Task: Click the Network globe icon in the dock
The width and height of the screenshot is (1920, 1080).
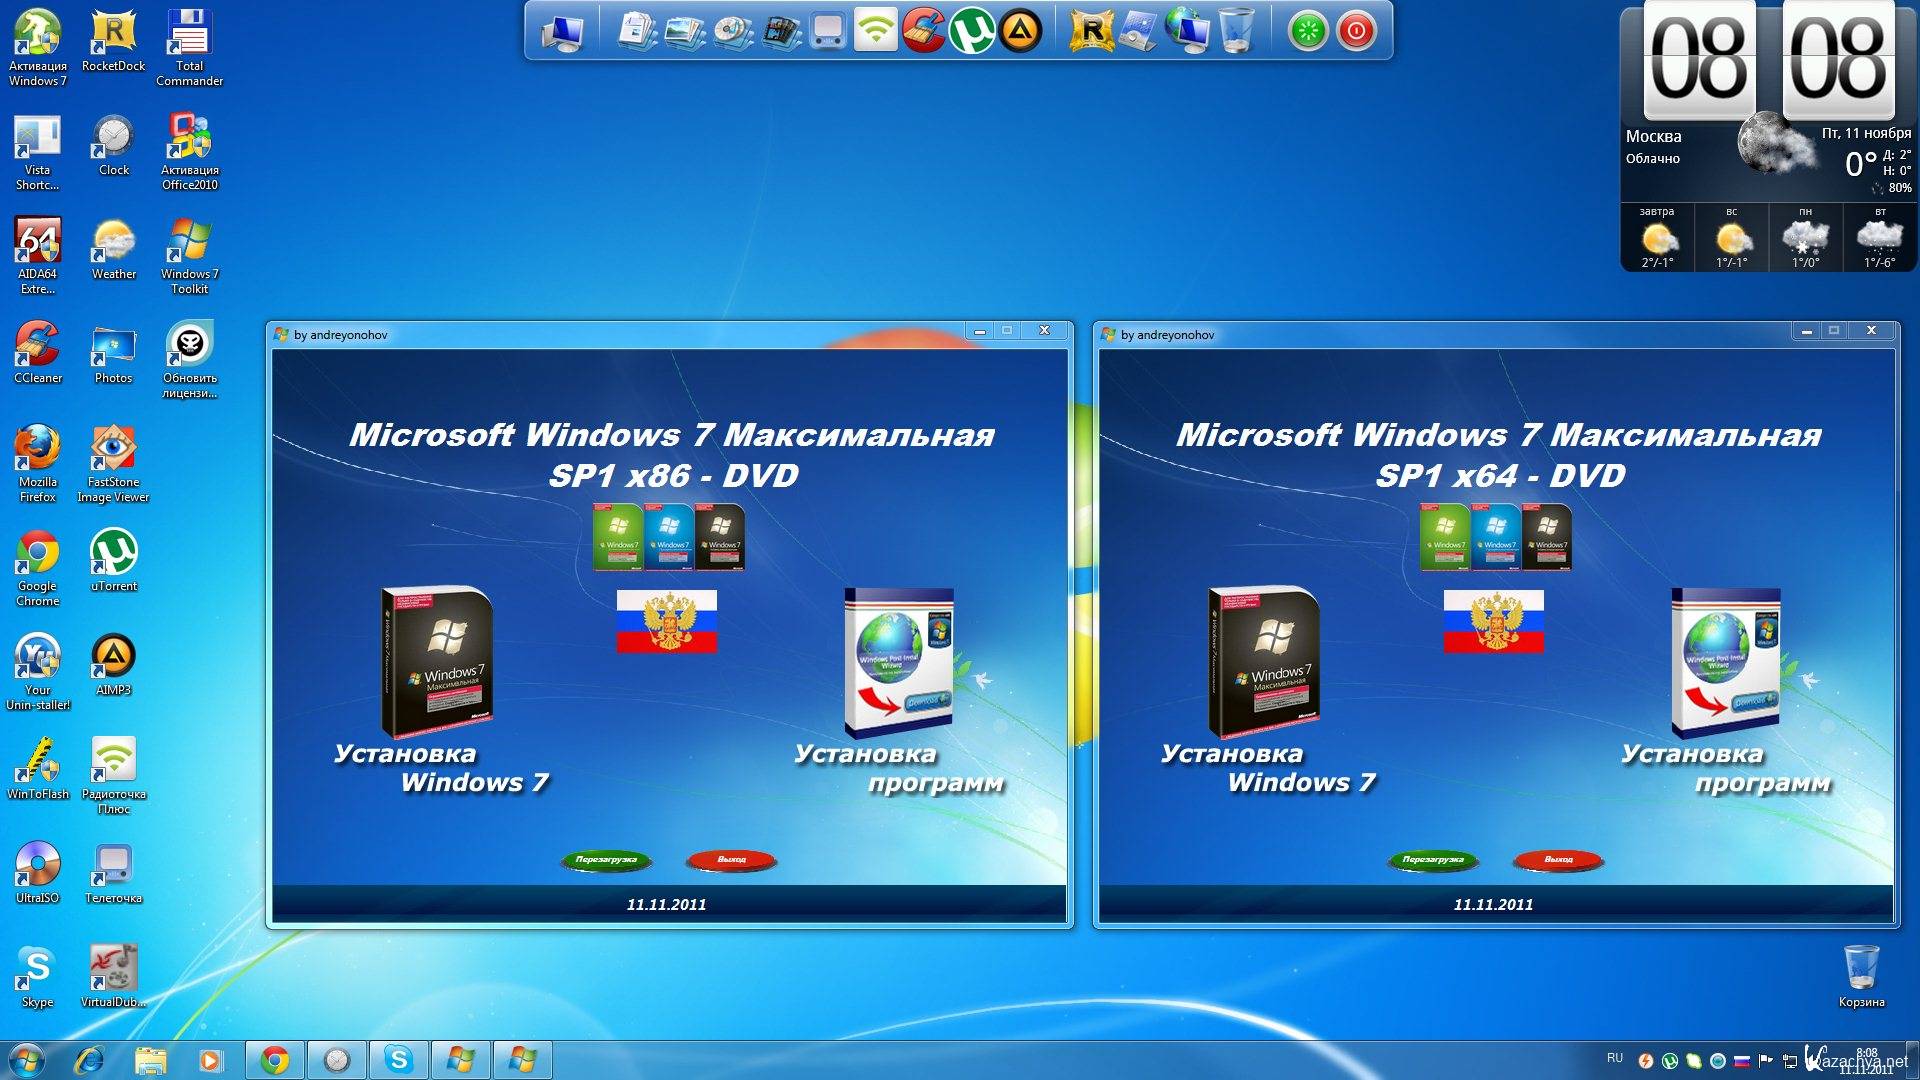Action: click(x=1187, y=31)
